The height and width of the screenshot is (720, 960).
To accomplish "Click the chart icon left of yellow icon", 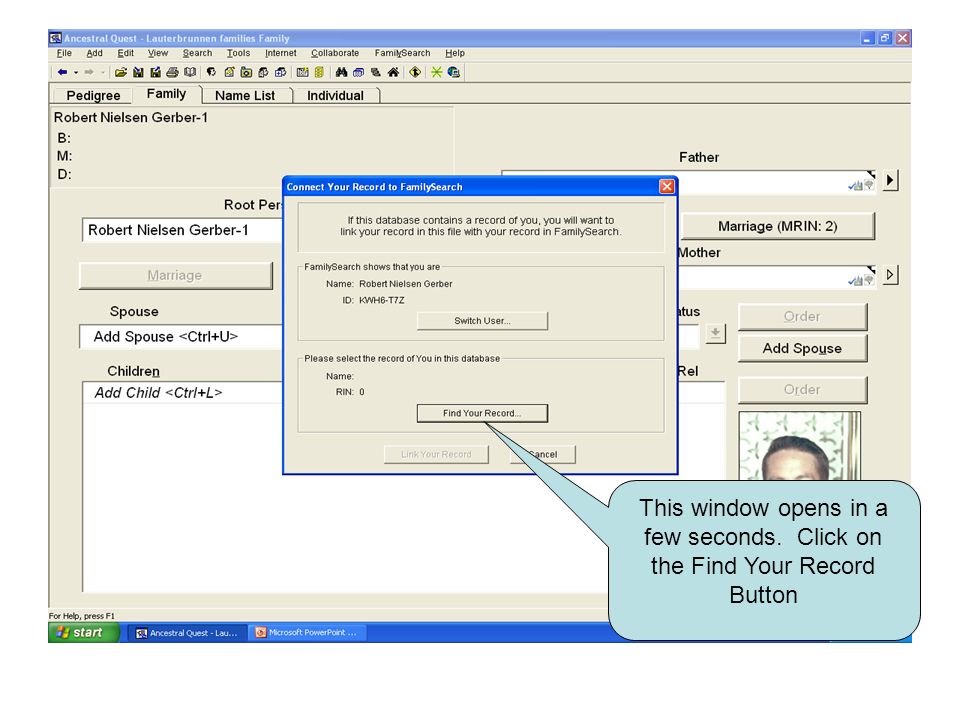I will [302, 72].
